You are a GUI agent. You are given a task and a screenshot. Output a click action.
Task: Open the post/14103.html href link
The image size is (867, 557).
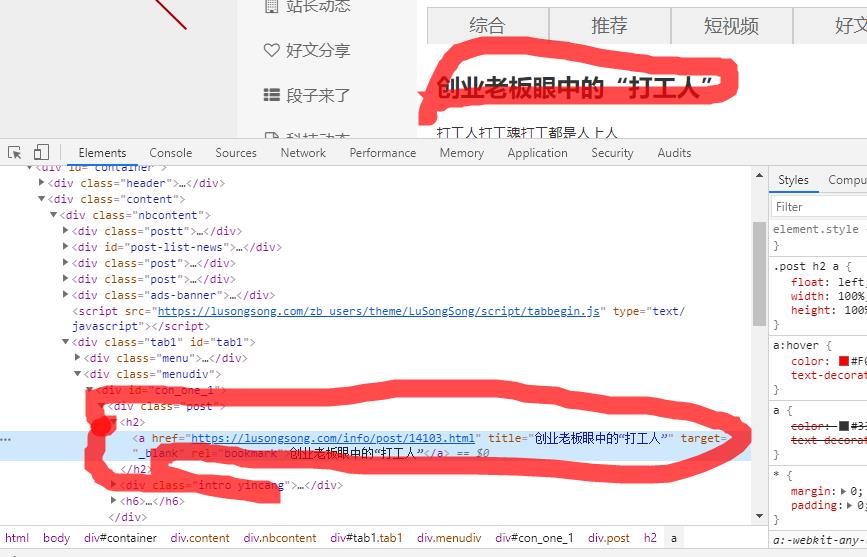coord(333,439)
